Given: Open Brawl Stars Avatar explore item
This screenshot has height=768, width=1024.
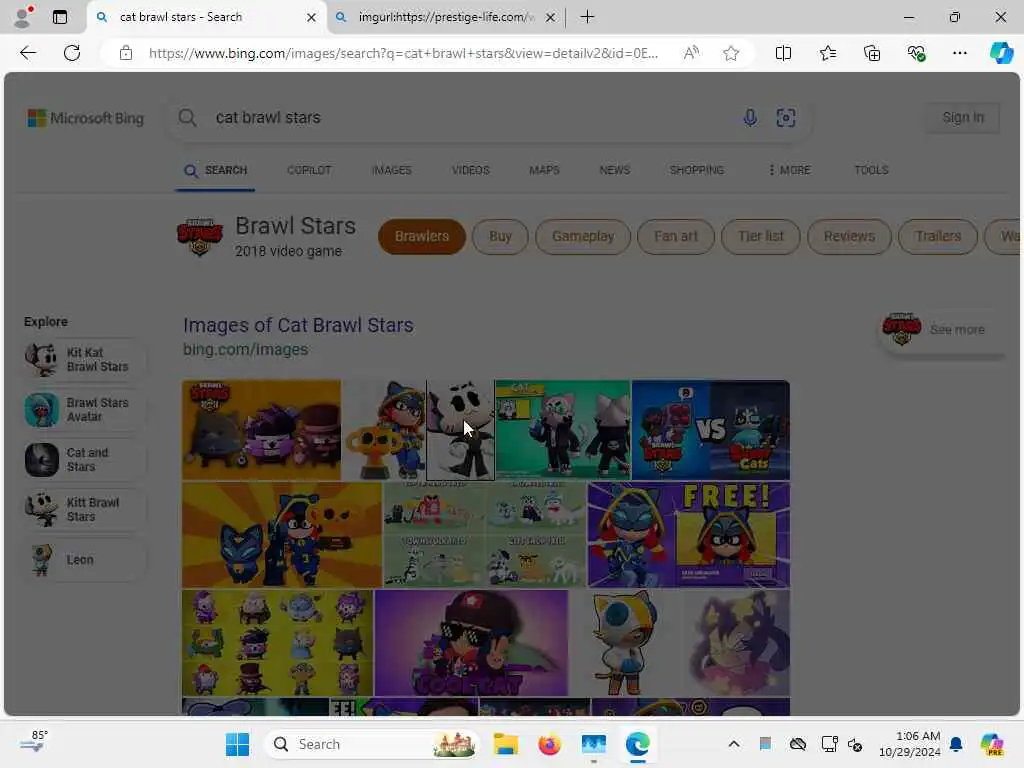Looking at the screenshot, I should [x=86, y=410].
